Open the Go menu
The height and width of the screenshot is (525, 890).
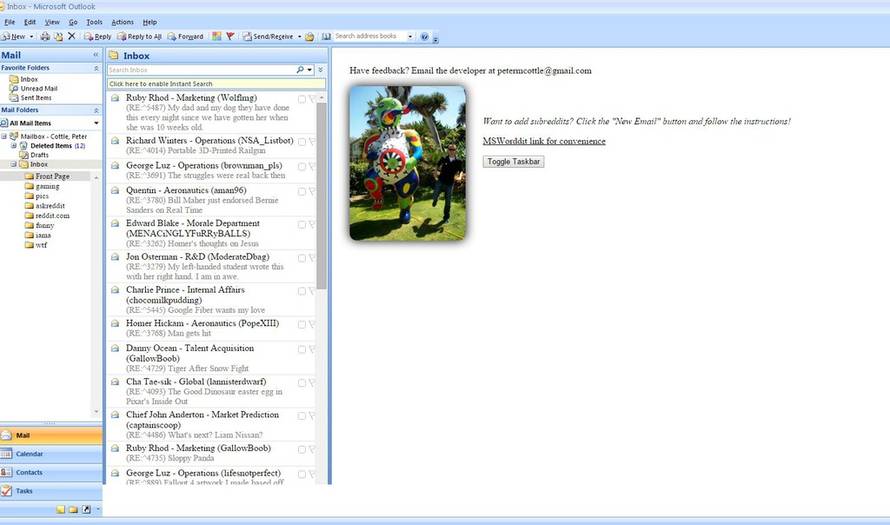[73, 22]
